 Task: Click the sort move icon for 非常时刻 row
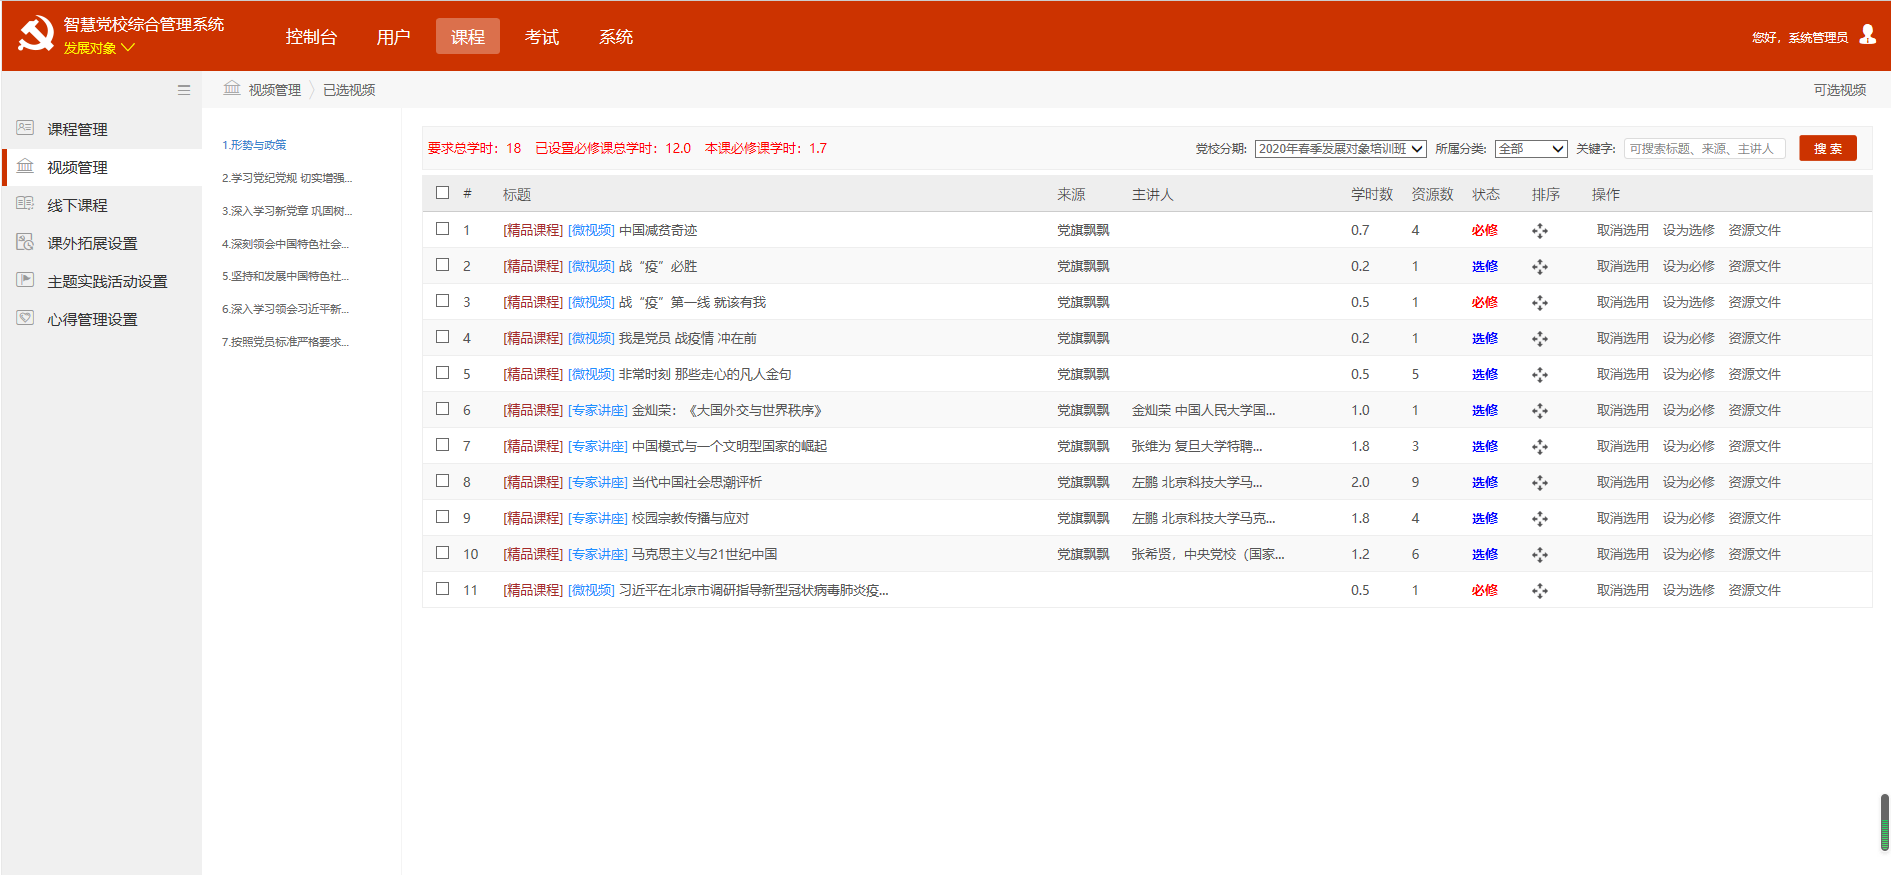pos(1540,375)
